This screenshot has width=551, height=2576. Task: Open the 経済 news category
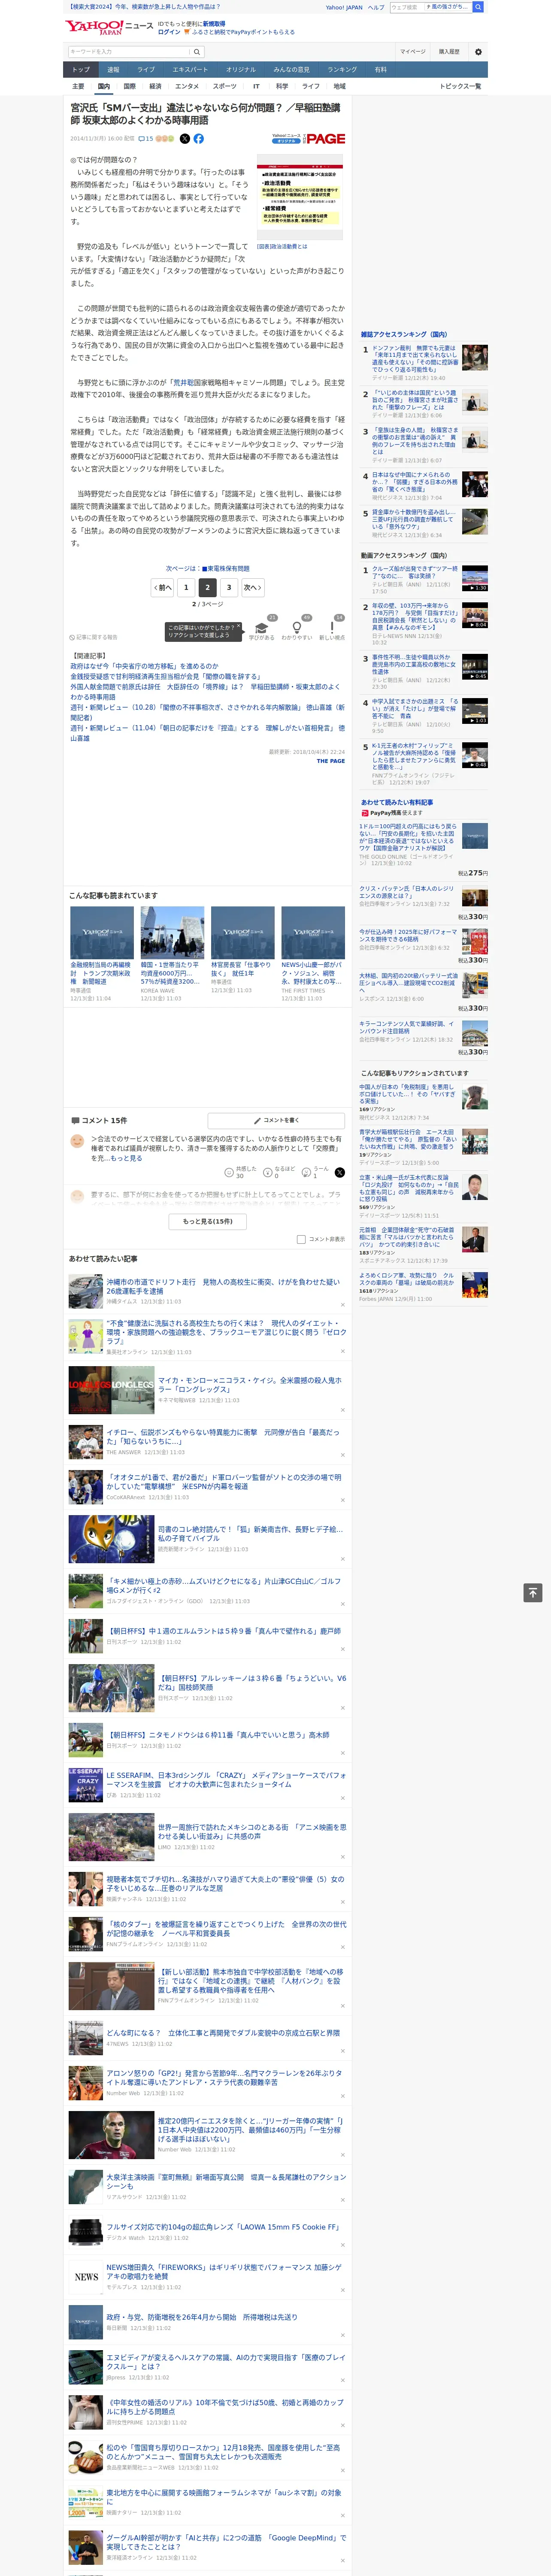coord(155,86)
